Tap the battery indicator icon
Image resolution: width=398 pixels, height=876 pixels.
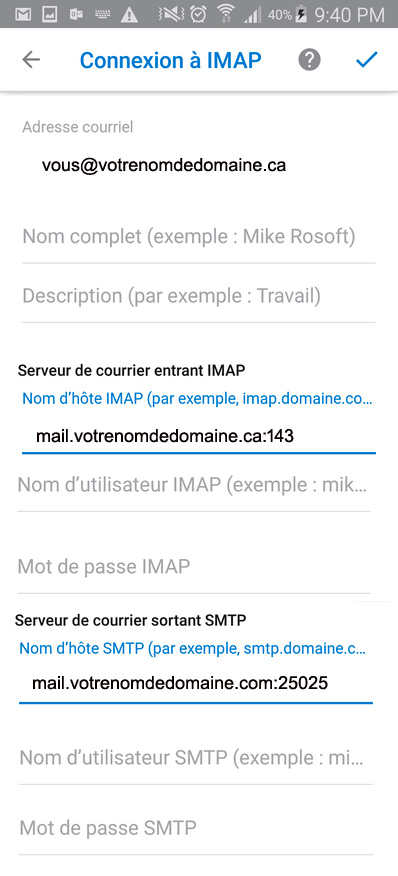pyautogui.click(x=300, y=15)
